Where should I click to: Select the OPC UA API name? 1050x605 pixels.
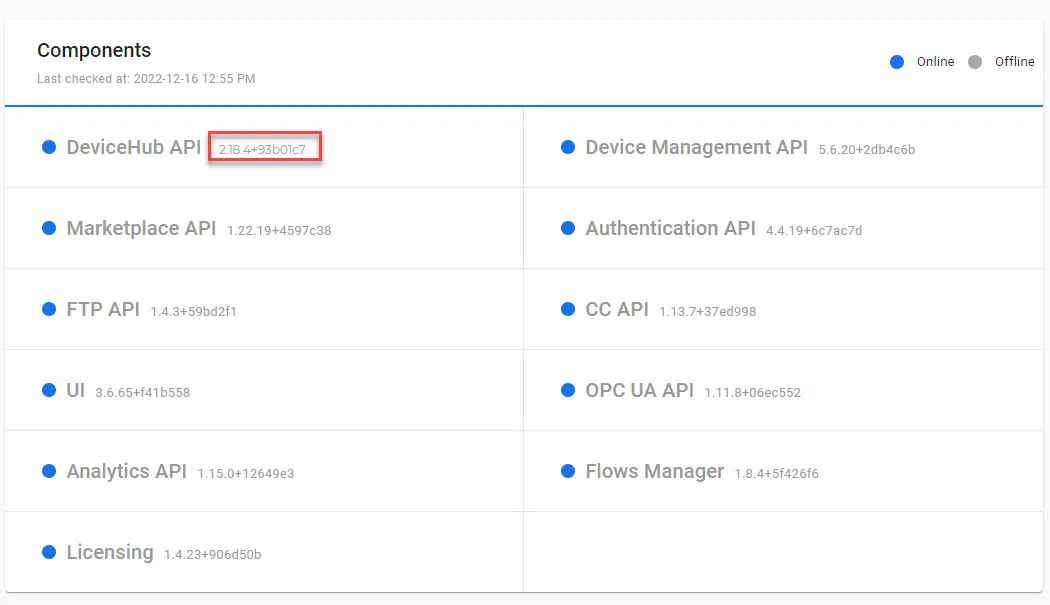click(x=640, y=391)
